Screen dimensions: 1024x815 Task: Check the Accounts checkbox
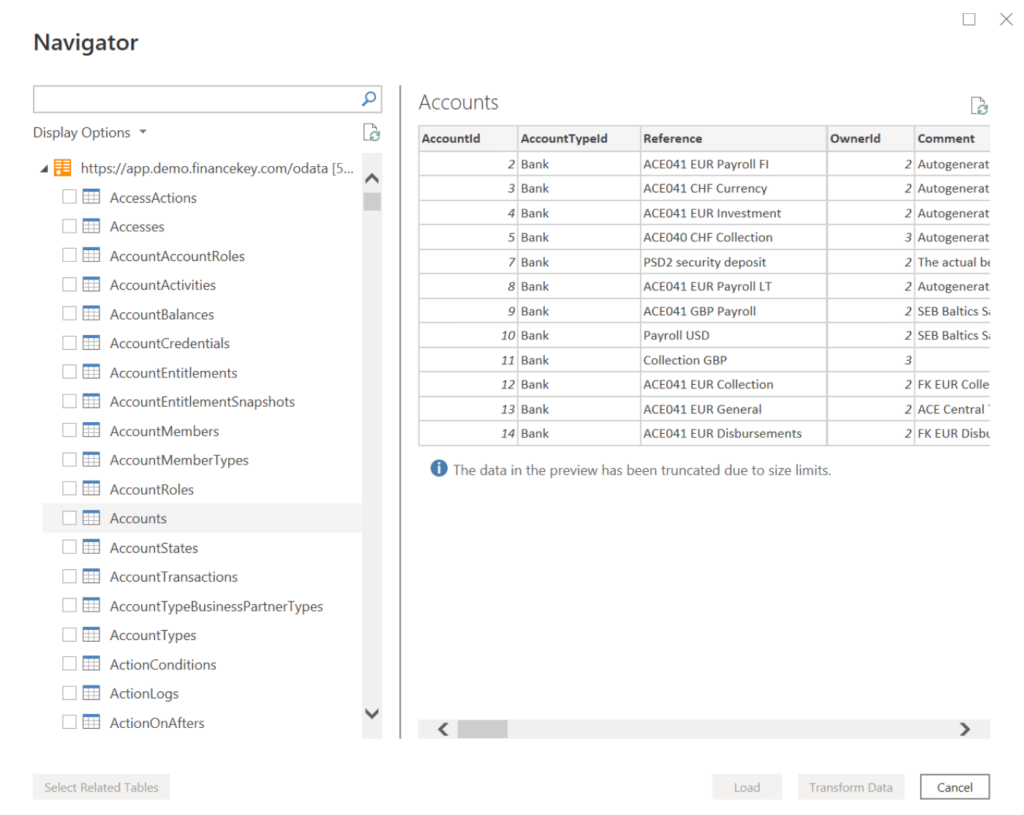(x=69, y=518)
